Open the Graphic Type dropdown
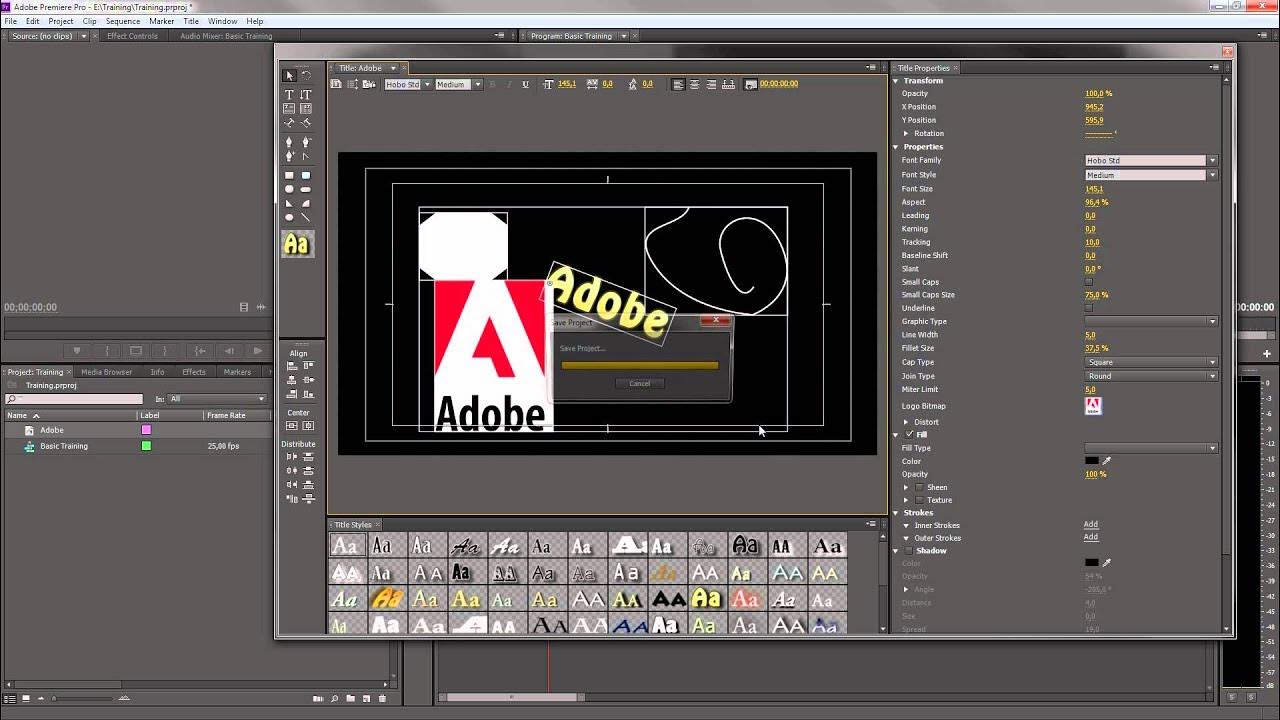This screenshot has height=720, width=1280. [x=1151, y=321]
